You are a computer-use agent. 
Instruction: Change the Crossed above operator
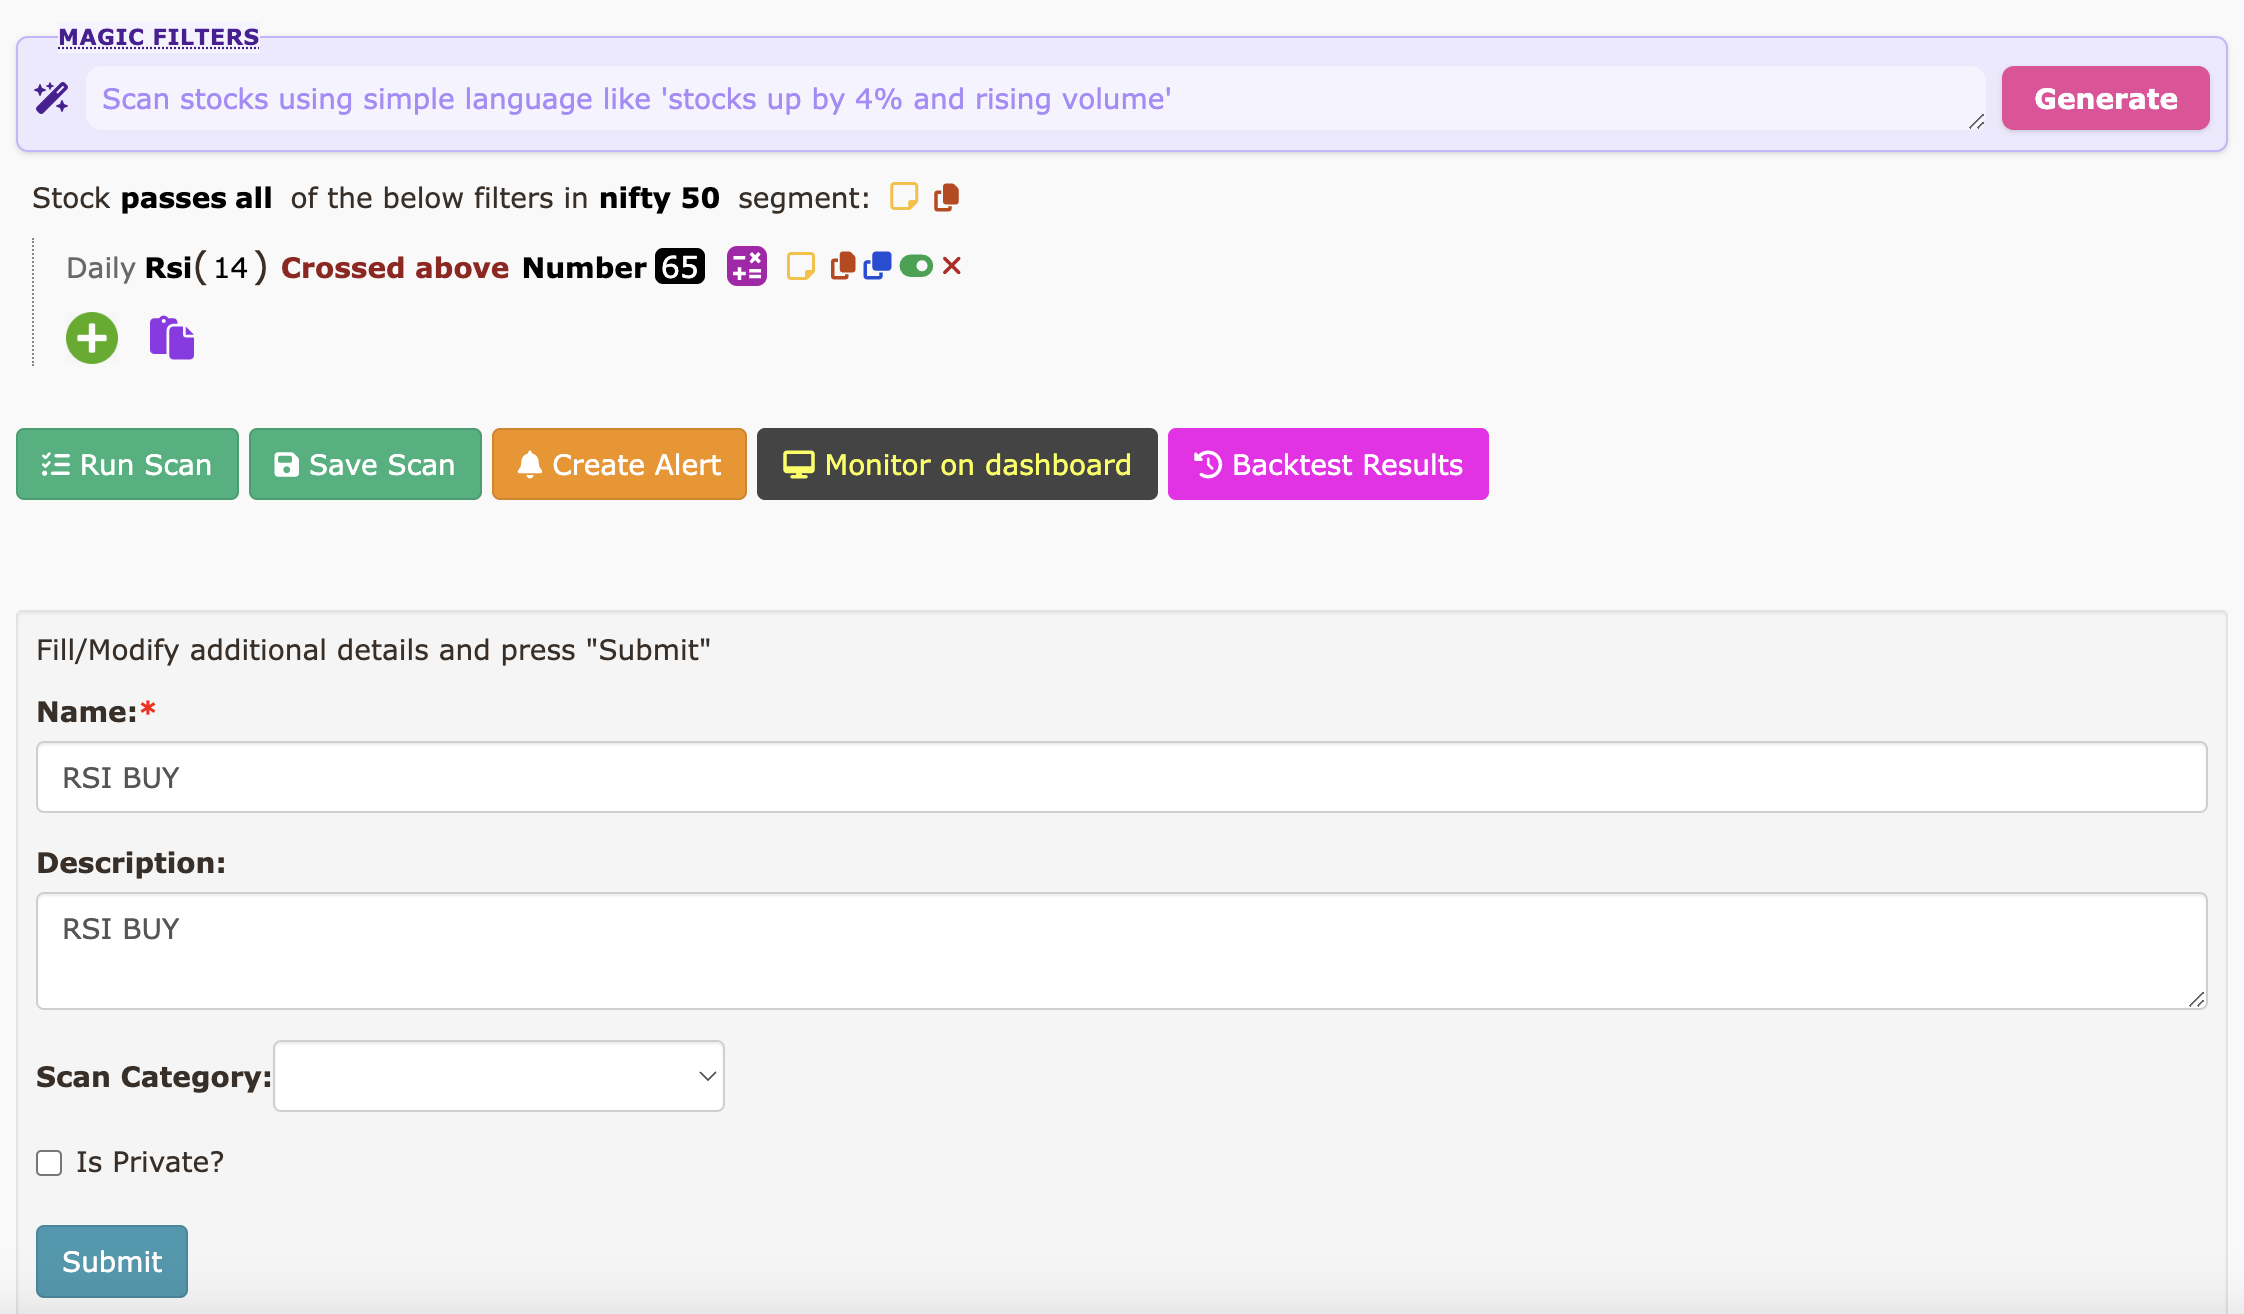395,268
